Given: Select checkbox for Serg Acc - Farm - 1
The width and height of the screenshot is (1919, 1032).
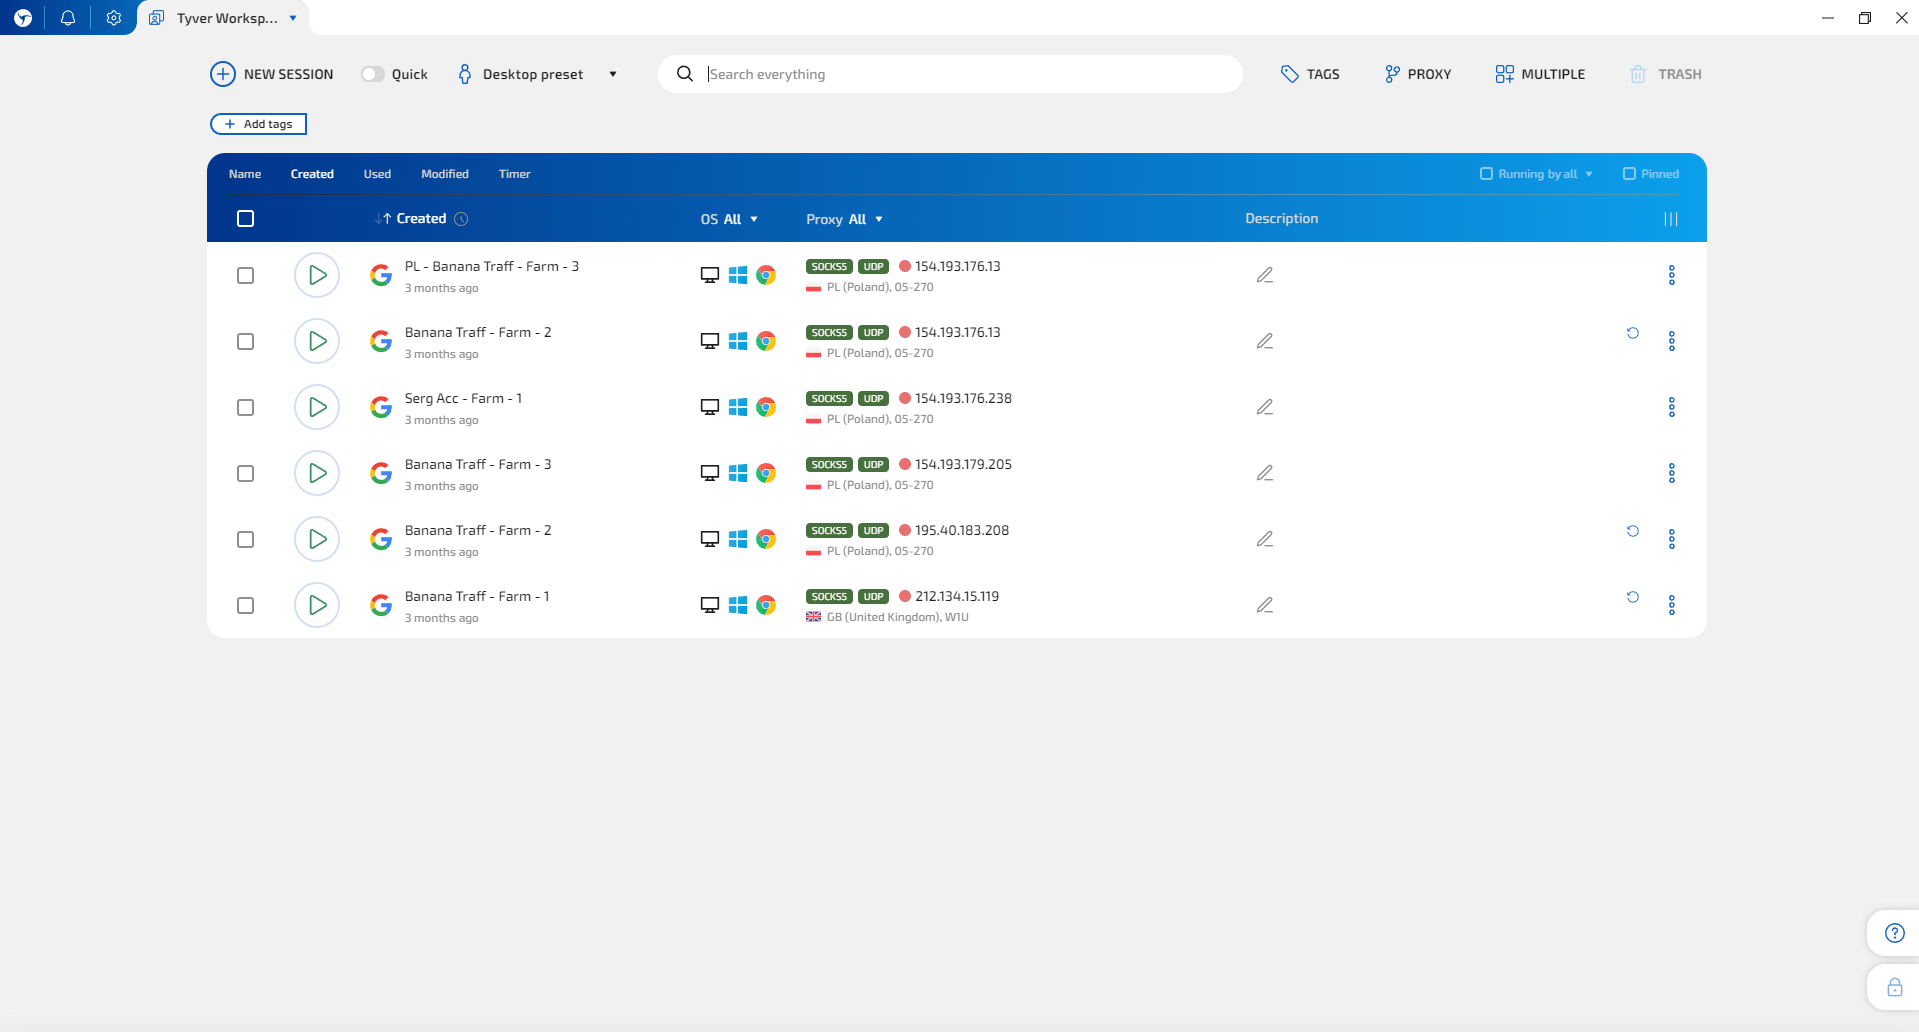Looking at the screenshot, I should (x=245, y=407).
